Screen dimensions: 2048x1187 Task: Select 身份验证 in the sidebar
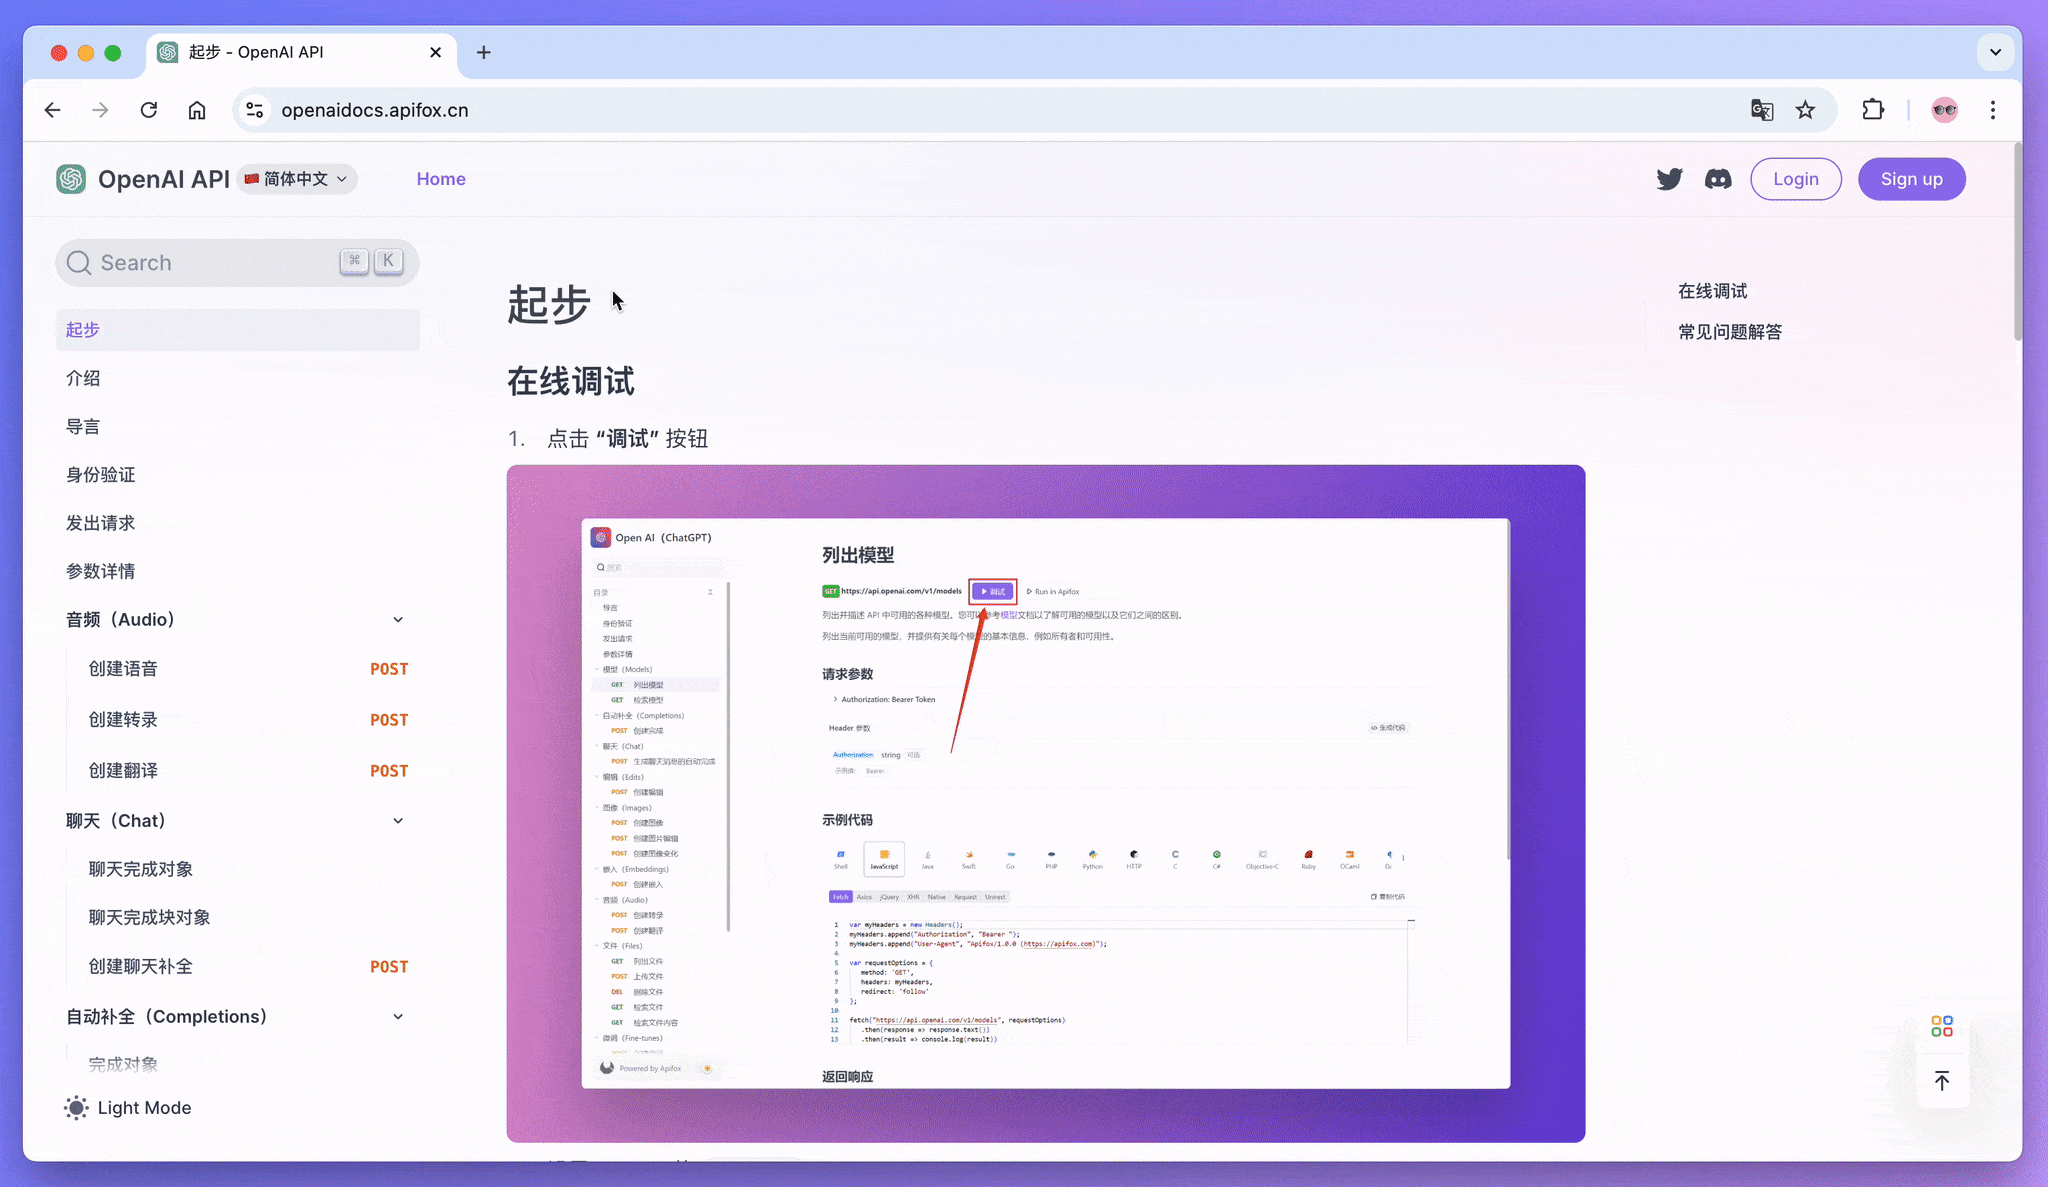[x=101, y=474]
